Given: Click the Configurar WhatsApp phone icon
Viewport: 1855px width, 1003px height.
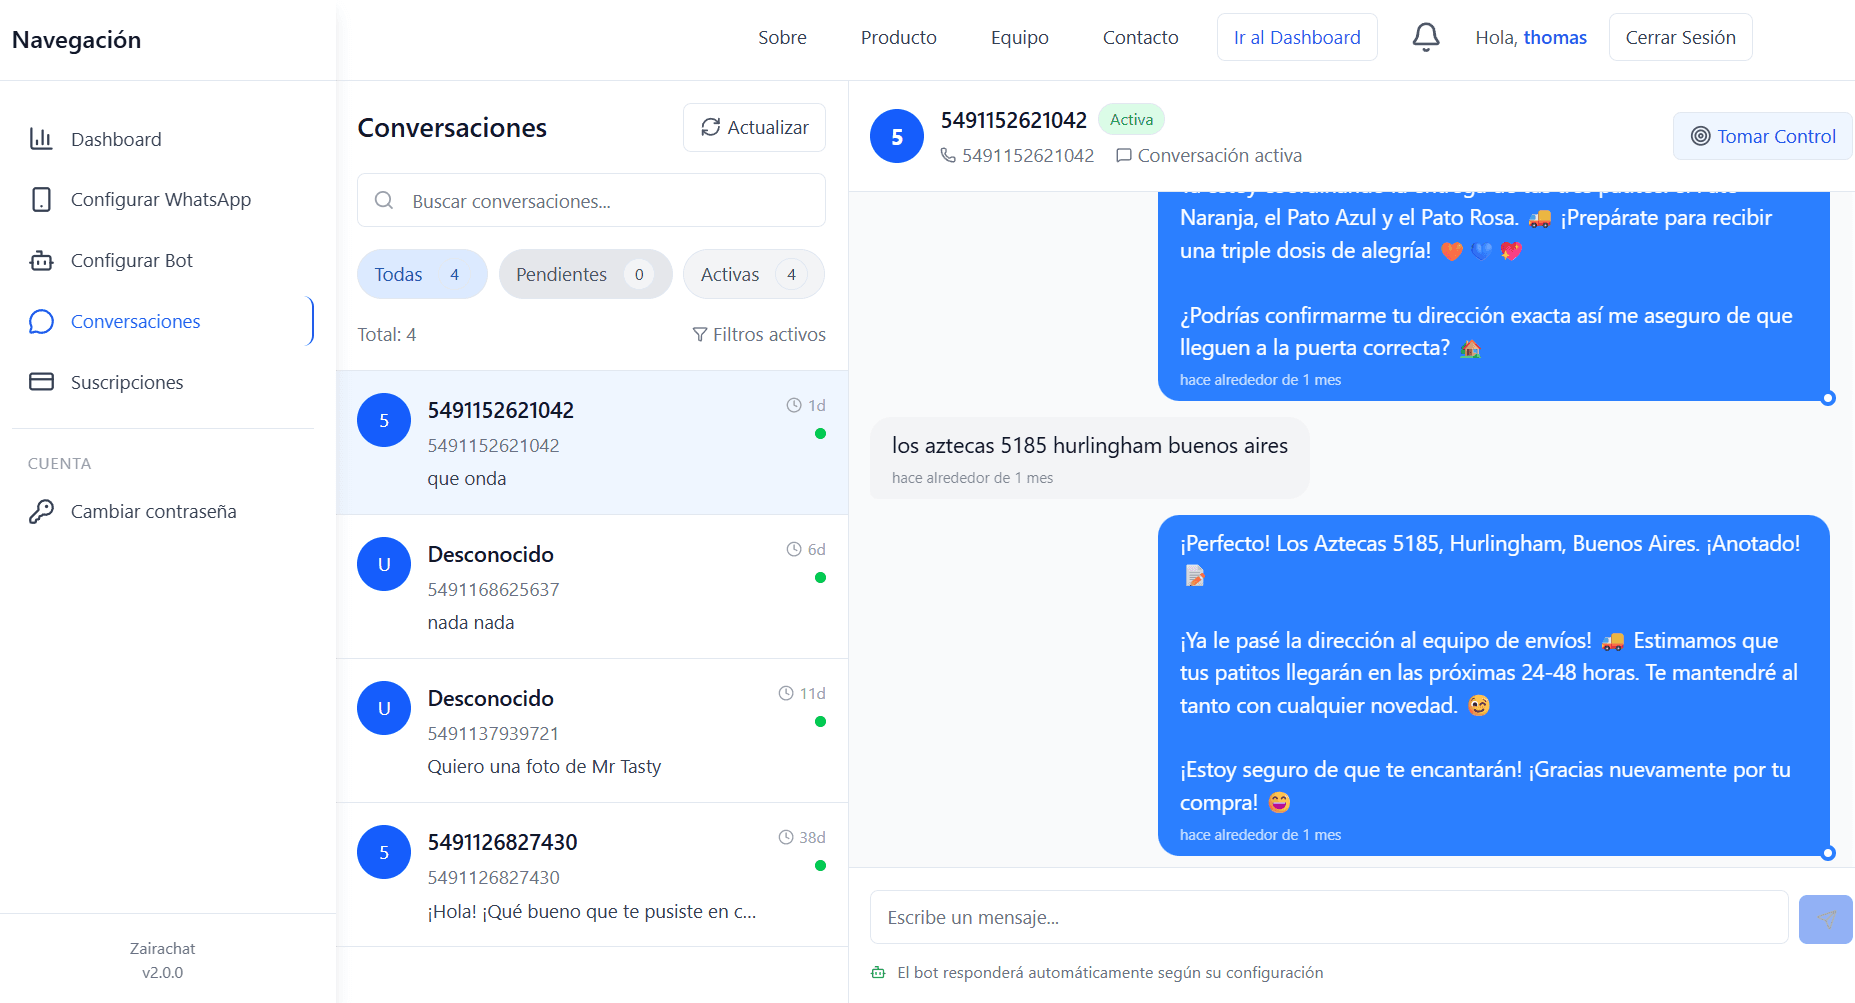Looking at the screenshot, I should point(41,199).
